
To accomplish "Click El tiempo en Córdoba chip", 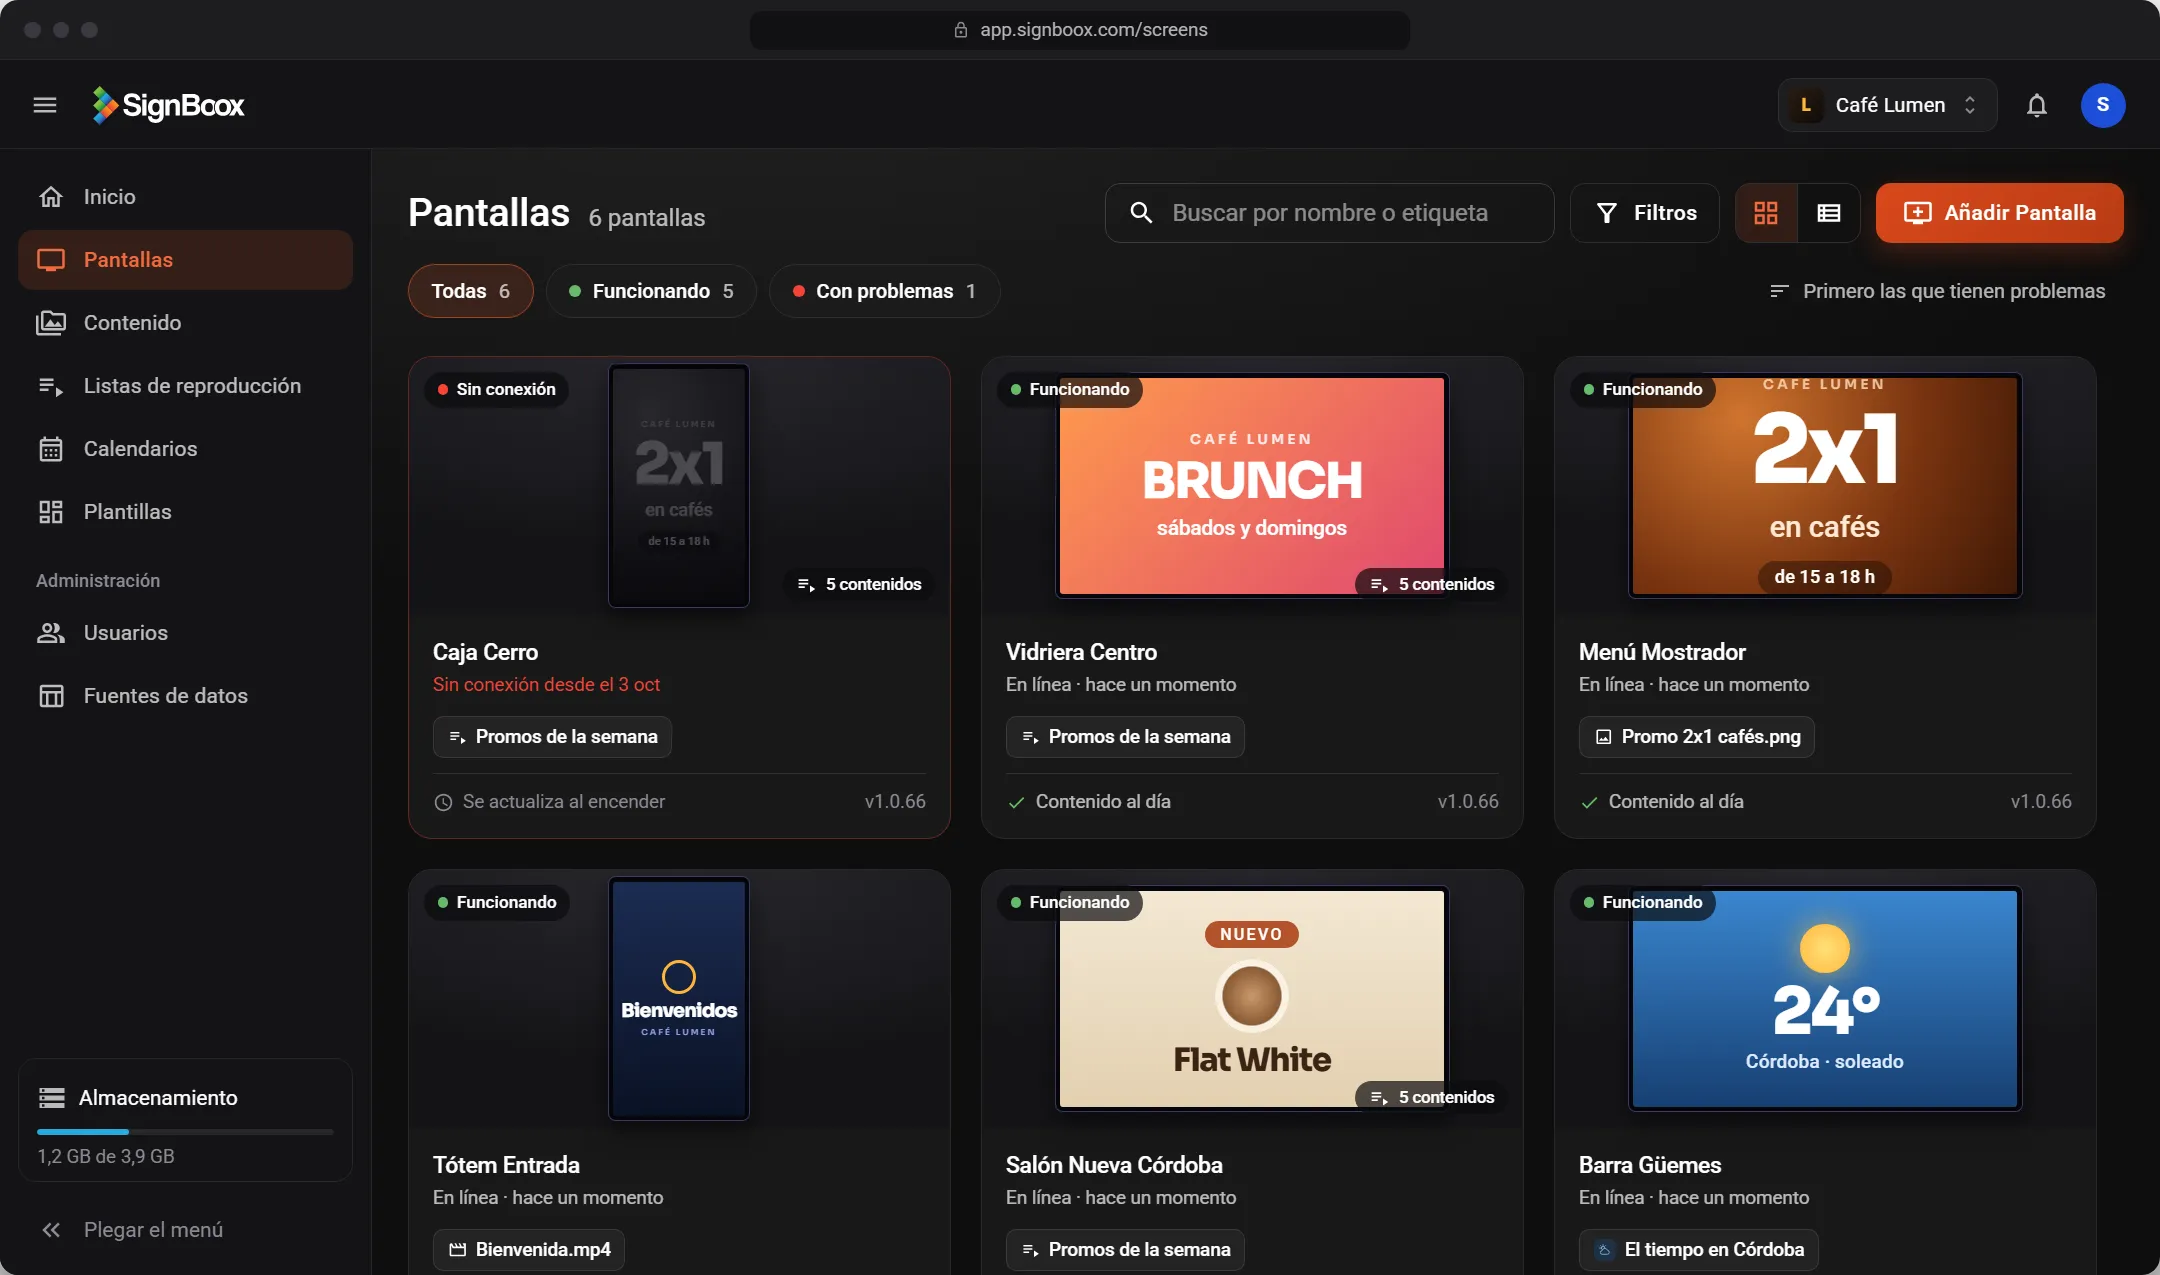I will 1698,1250.
